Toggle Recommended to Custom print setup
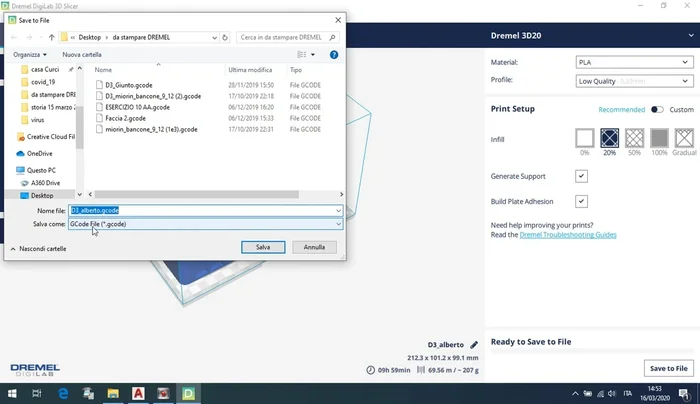Viewport: 700px width, 404px height. coord(657,109)
